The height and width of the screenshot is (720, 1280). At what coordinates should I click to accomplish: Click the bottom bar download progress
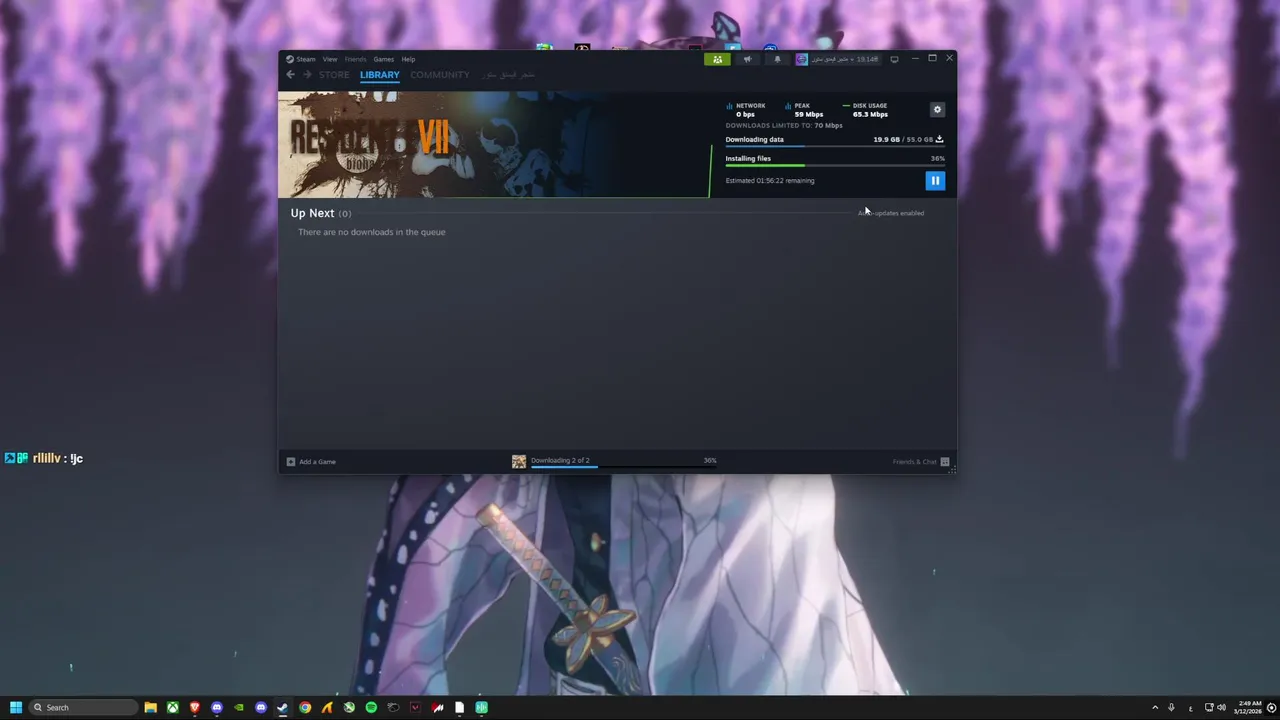pyautogui.click(x=624, y=466)
